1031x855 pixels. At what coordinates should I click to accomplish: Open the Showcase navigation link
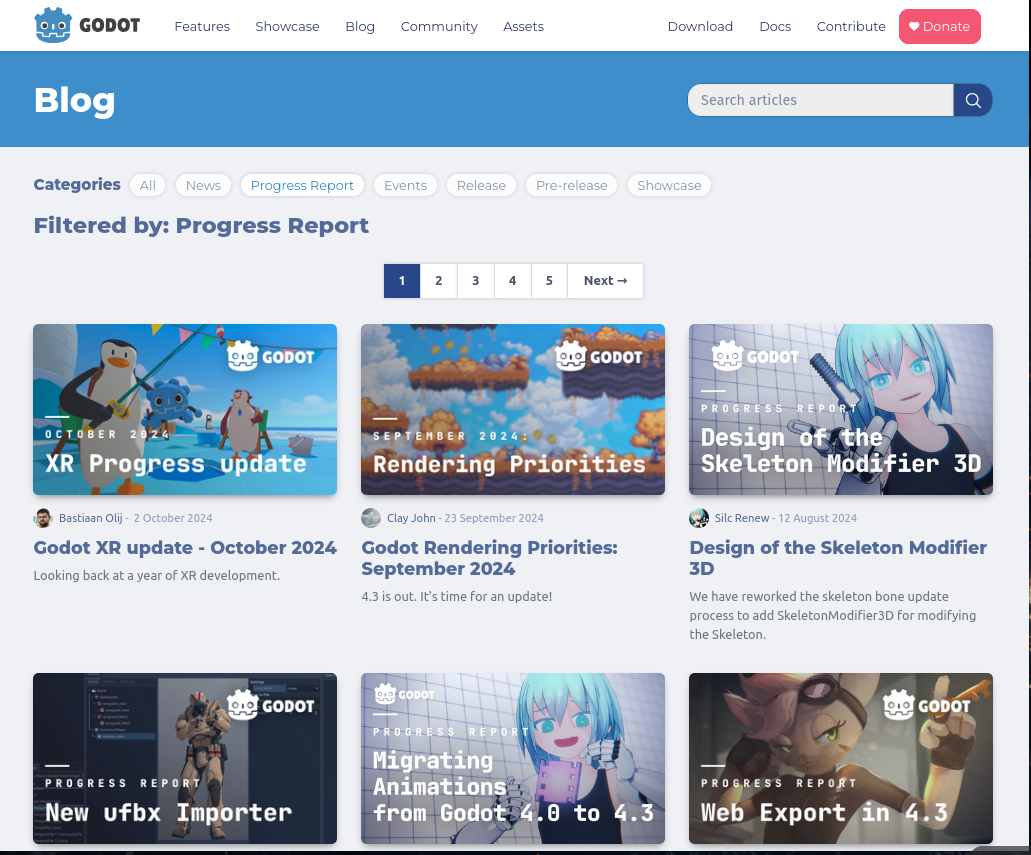click(x=287, y=26)
